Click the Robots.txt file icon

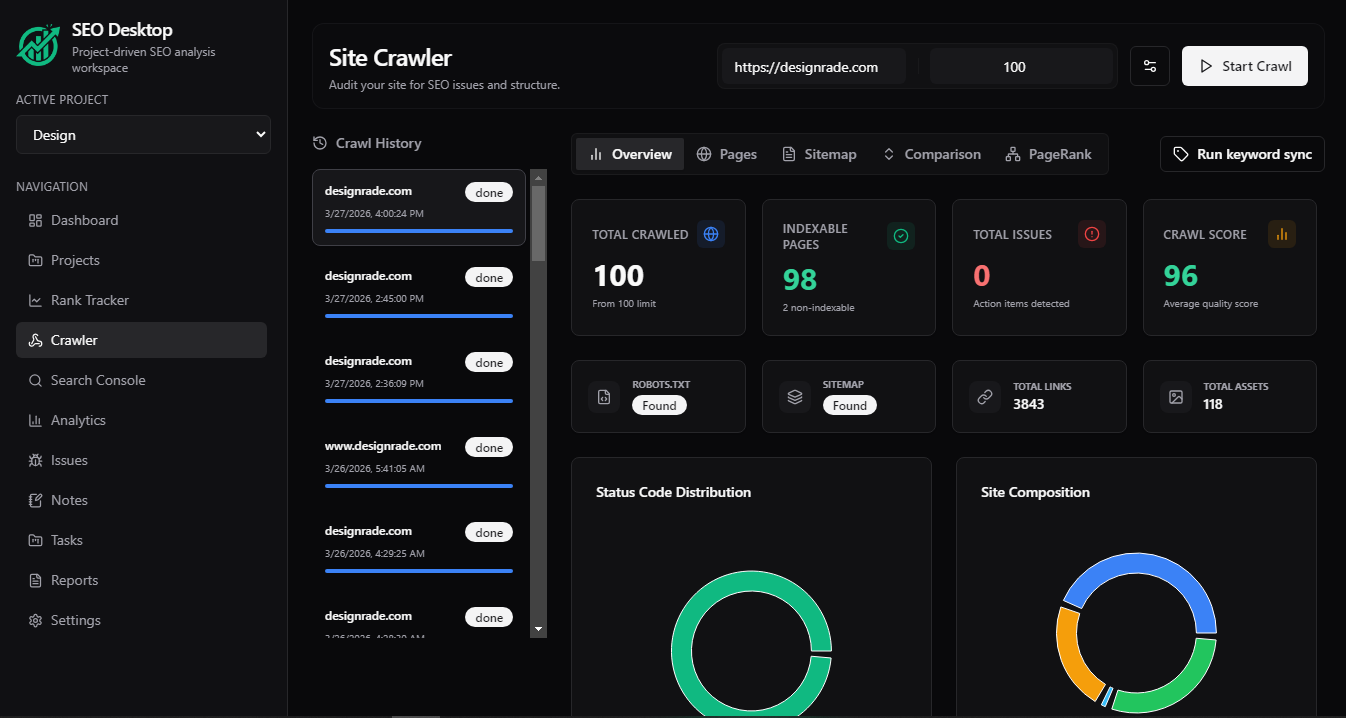tap(604, 396)
